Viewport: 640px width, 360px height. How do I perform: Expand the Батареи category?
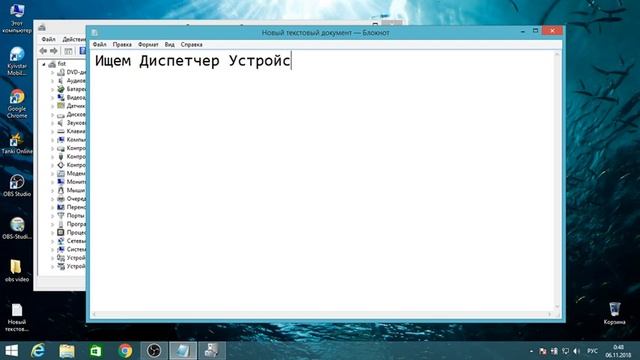click(x=52, y=89)
